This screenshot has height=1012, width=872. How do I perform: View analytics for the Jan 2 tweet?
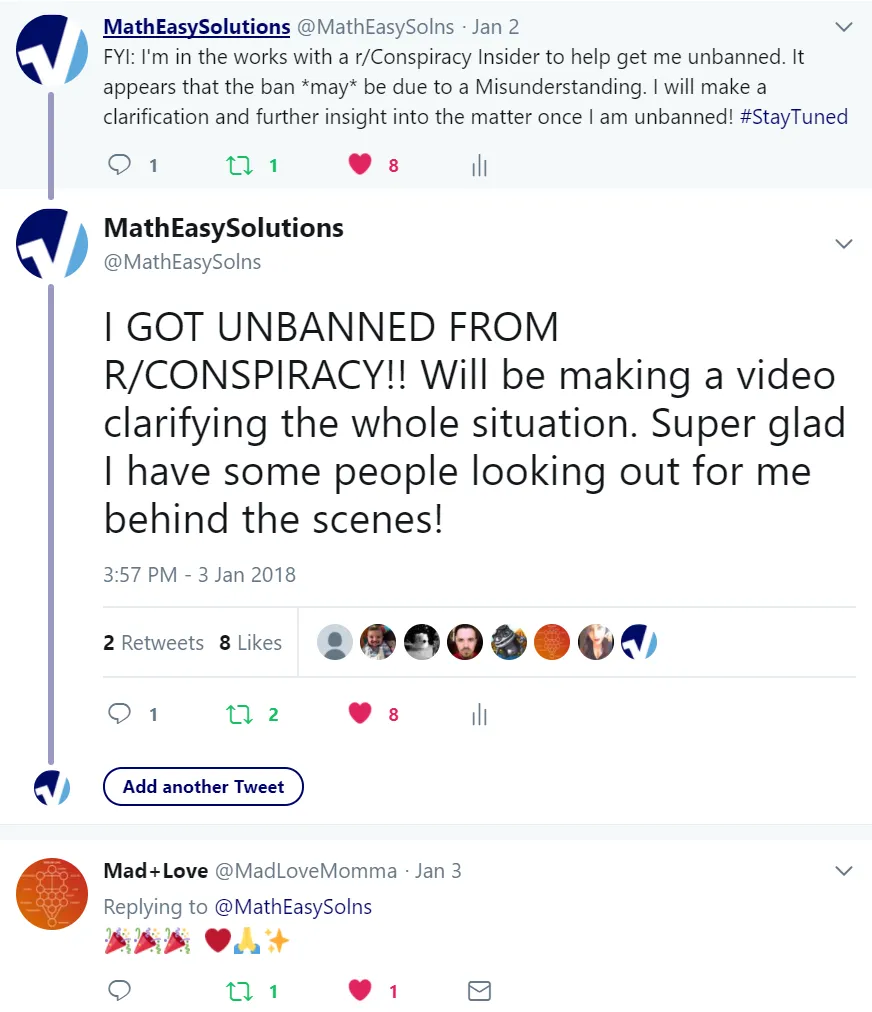click(479, 166)
